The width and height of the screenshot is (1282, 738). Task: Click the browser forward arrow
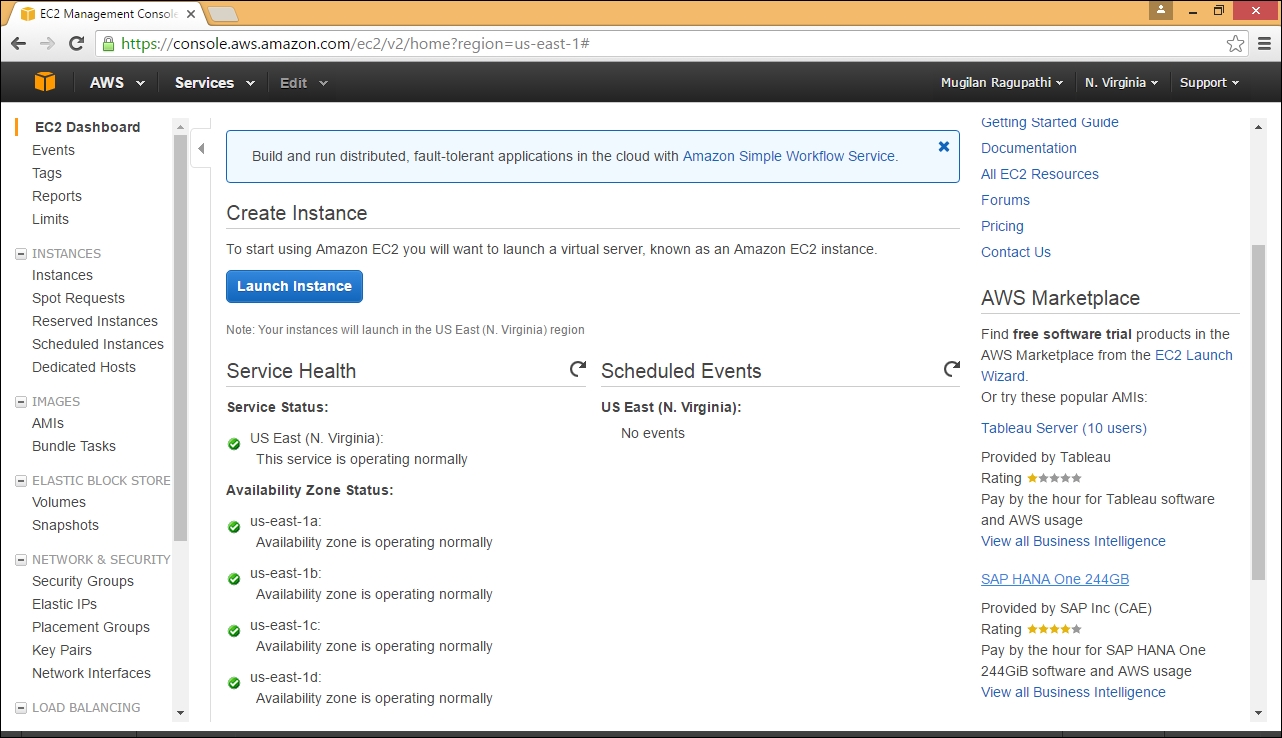point(47,44)
